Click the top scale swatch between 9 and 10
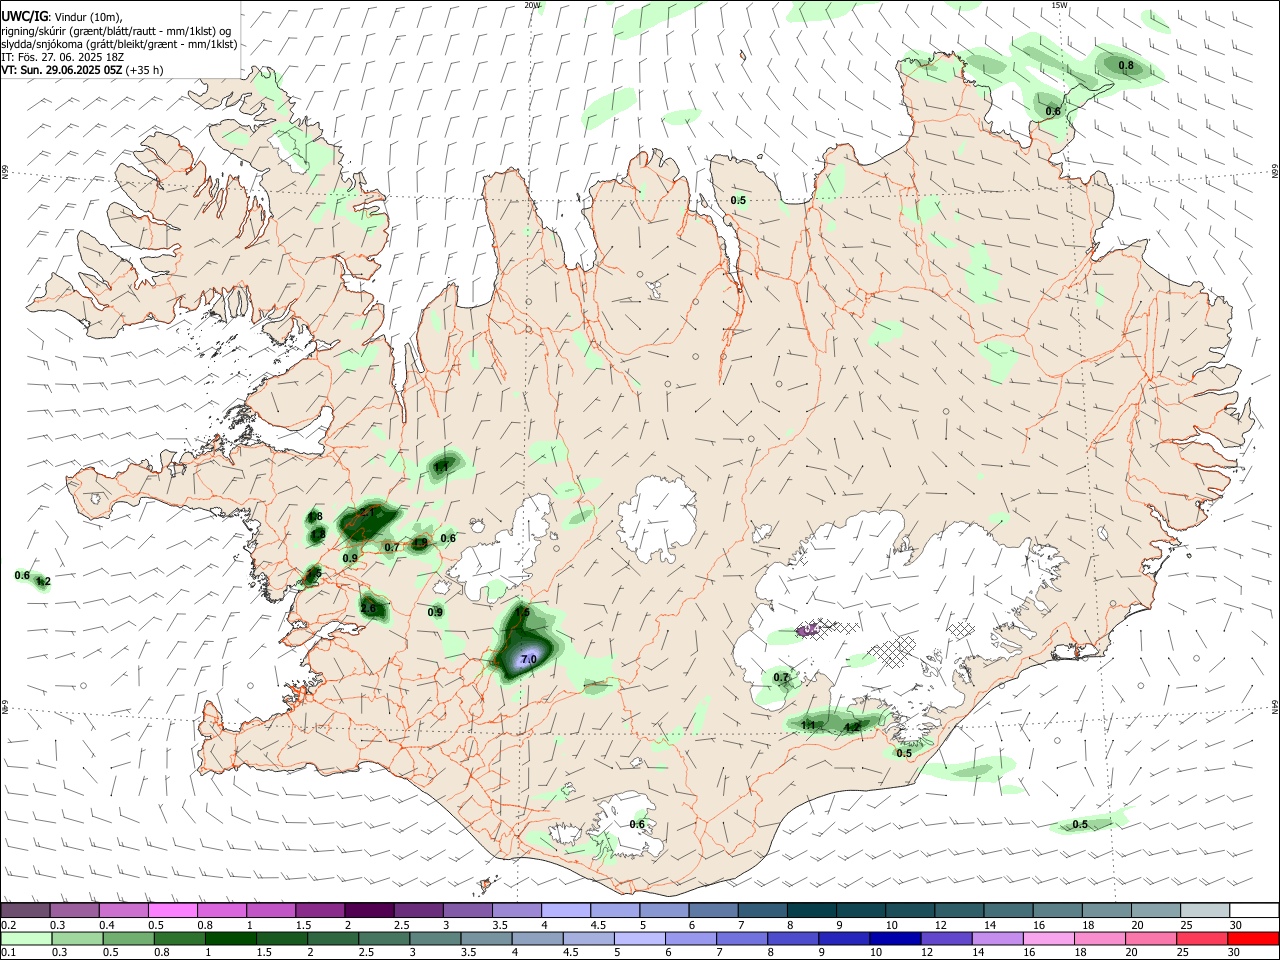 coord(861,910)
